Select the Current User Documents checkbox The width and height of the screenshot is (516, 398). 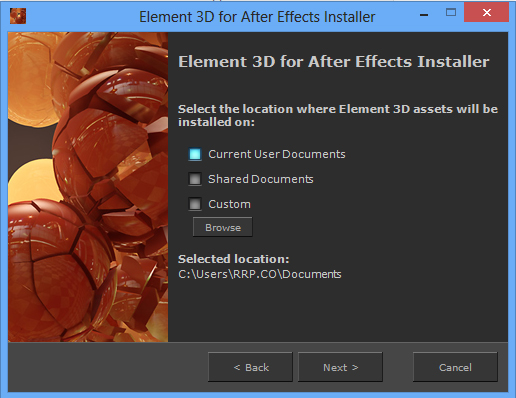coord(195,154)
